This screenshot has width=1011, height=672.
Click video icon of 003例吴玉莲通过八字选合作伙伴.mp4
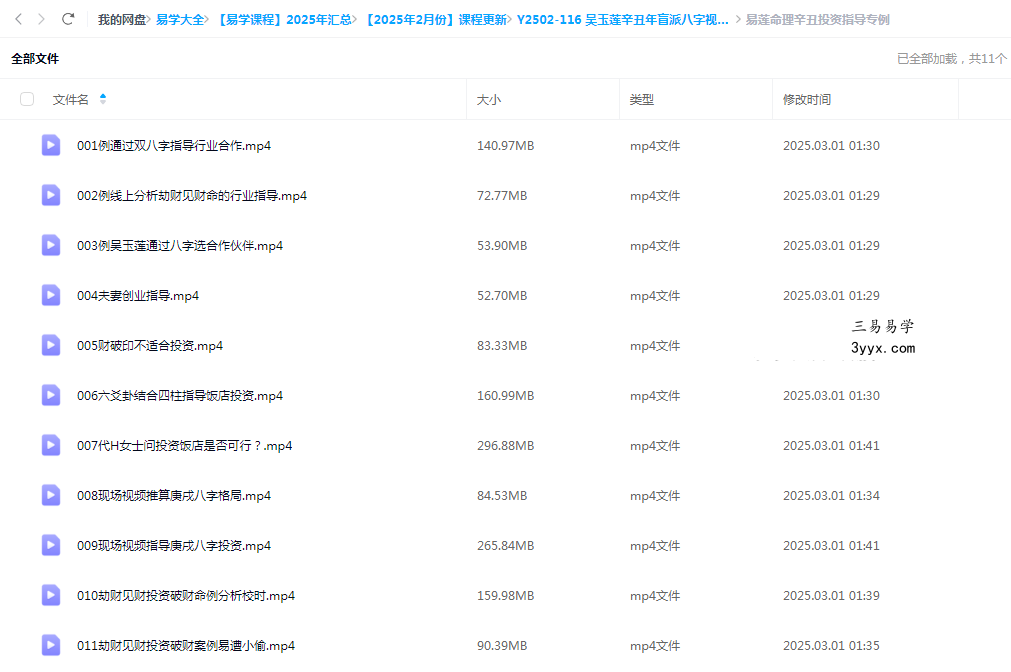(x=51, y=245)
